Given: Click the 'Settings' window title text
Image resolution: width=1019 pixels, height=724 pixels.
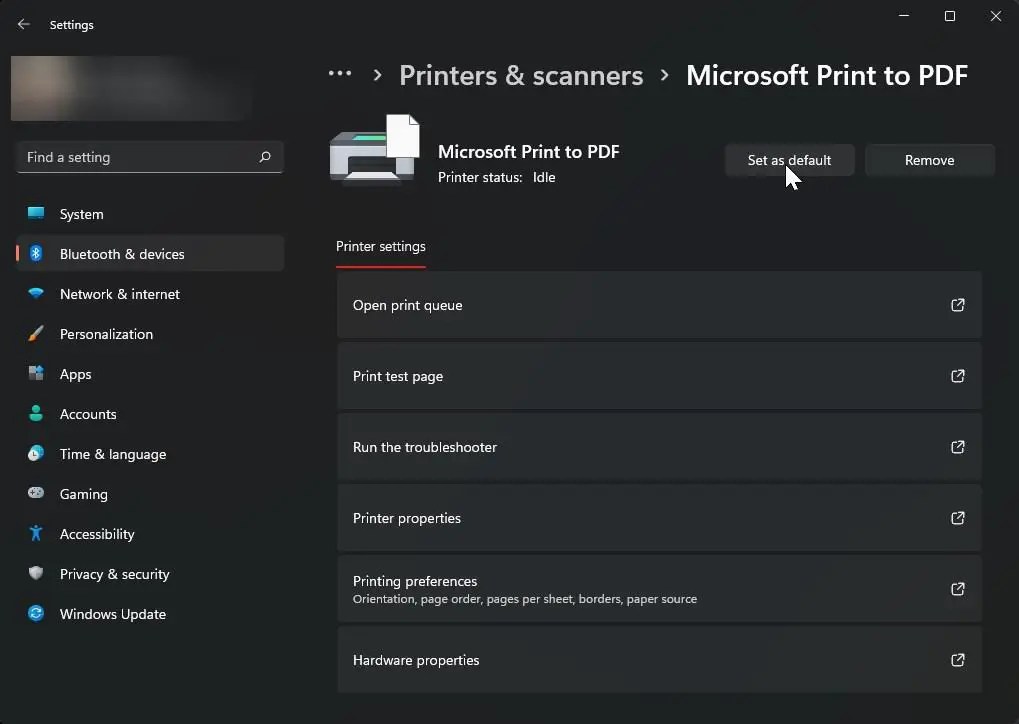Looking at the screenshot, I should (71, 25).
